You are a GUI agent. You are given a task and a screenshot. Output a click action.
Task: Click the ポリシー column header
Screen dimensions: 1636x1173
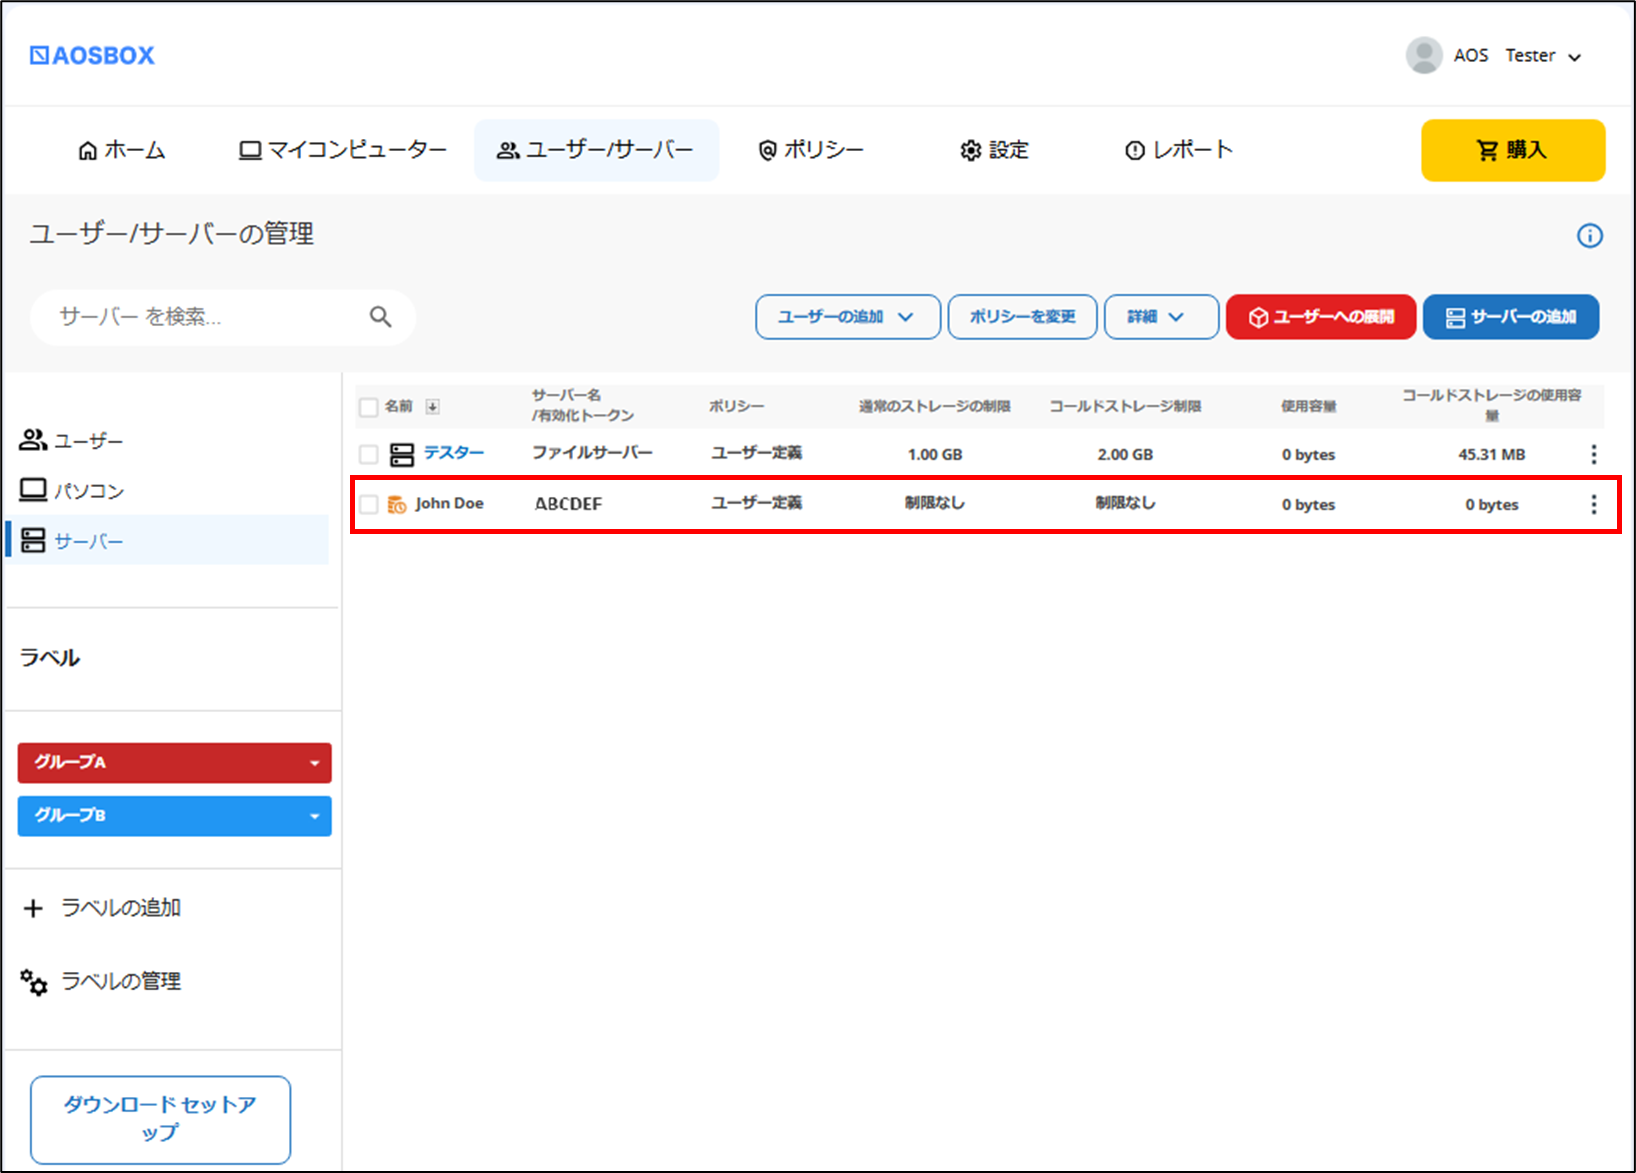point(737,406)
